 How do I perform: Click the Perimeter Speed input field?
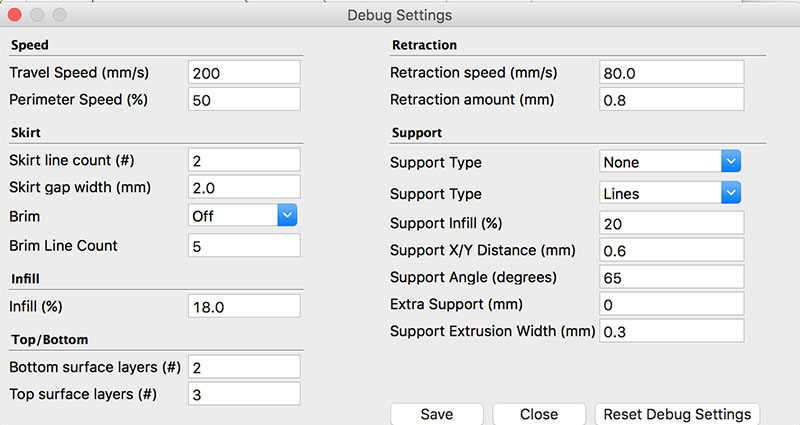click(x=244, y=100)
